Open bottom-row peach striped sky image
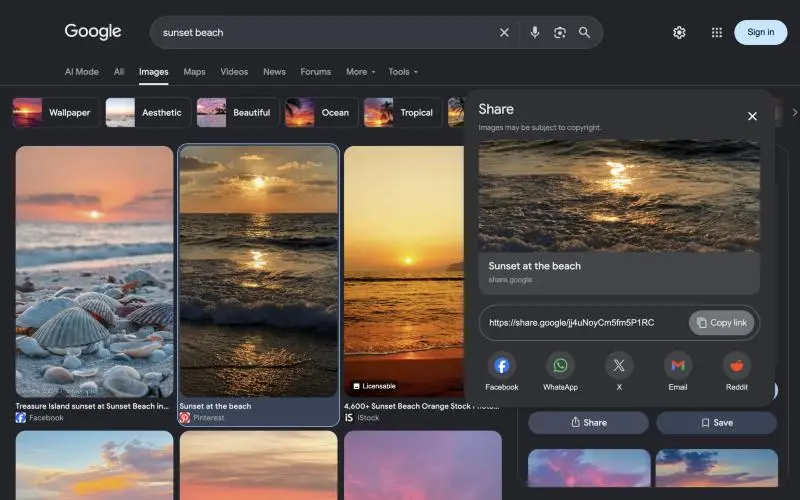 [259, 465]
